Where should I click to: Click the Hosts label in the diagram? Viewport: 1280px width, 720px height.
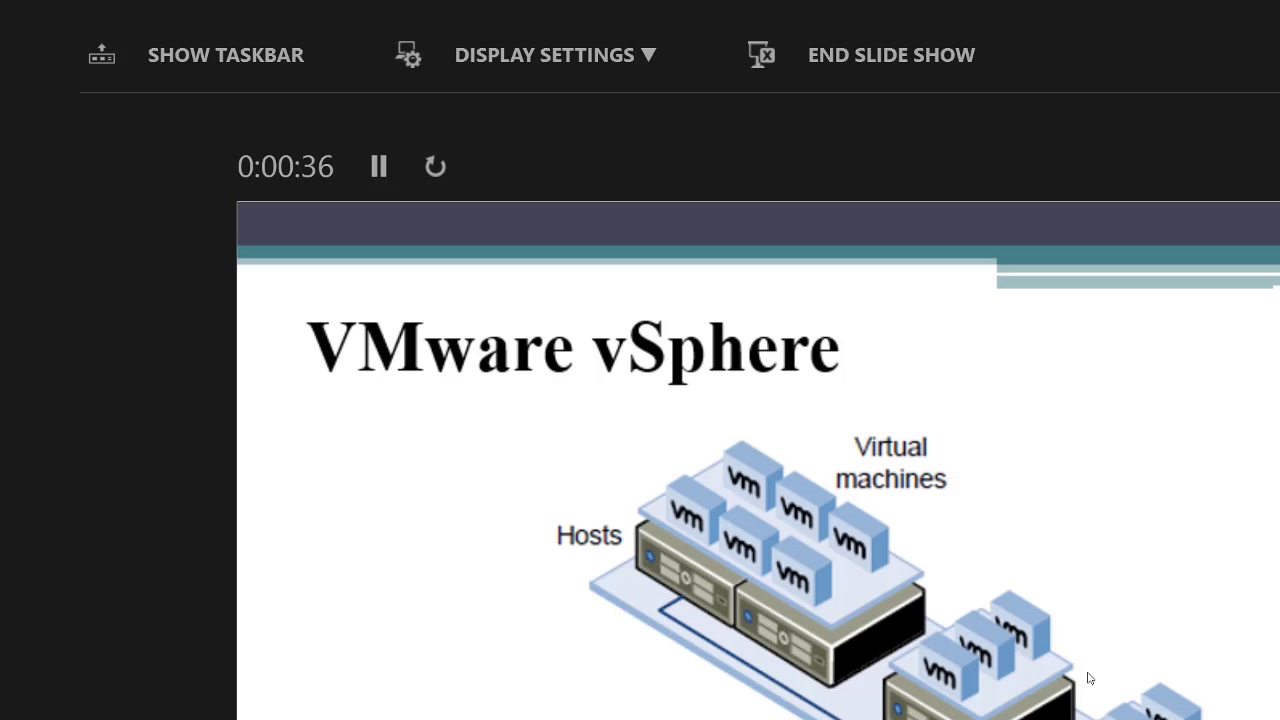coord(588,536)
